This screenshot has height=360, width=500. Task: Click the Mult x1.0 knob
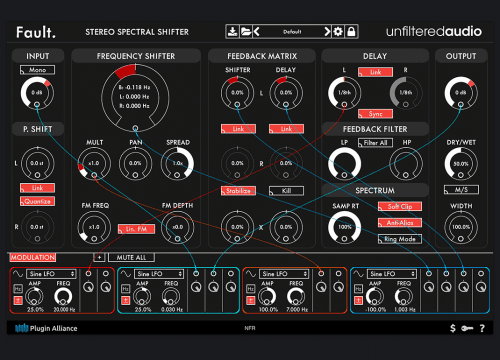94,163
